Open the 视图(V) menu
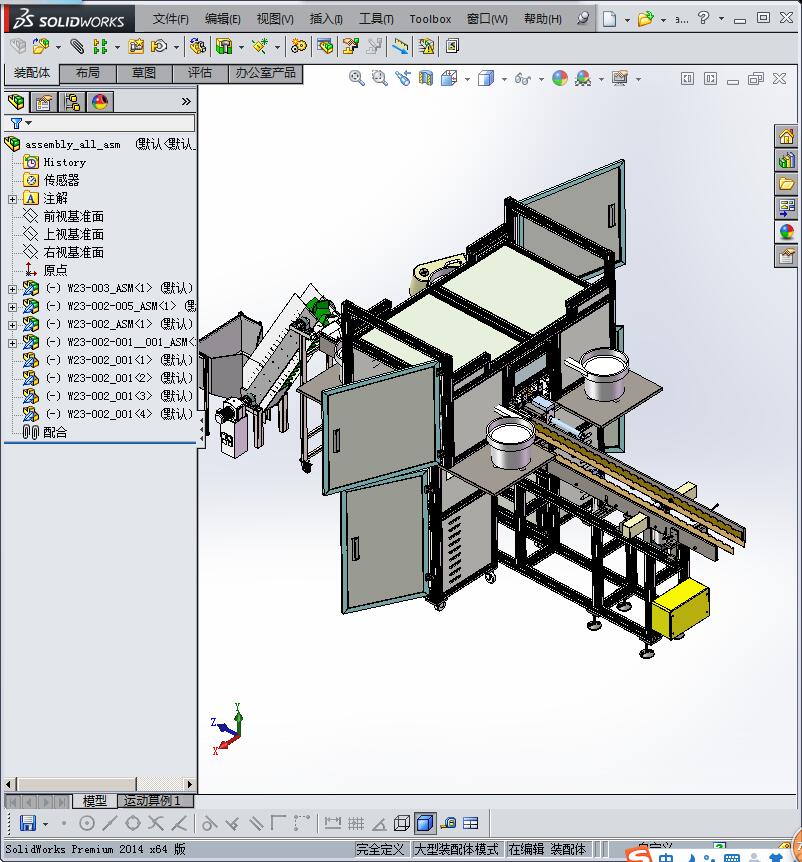The height and width of the screenshot is (862, 802). (275, 19)
